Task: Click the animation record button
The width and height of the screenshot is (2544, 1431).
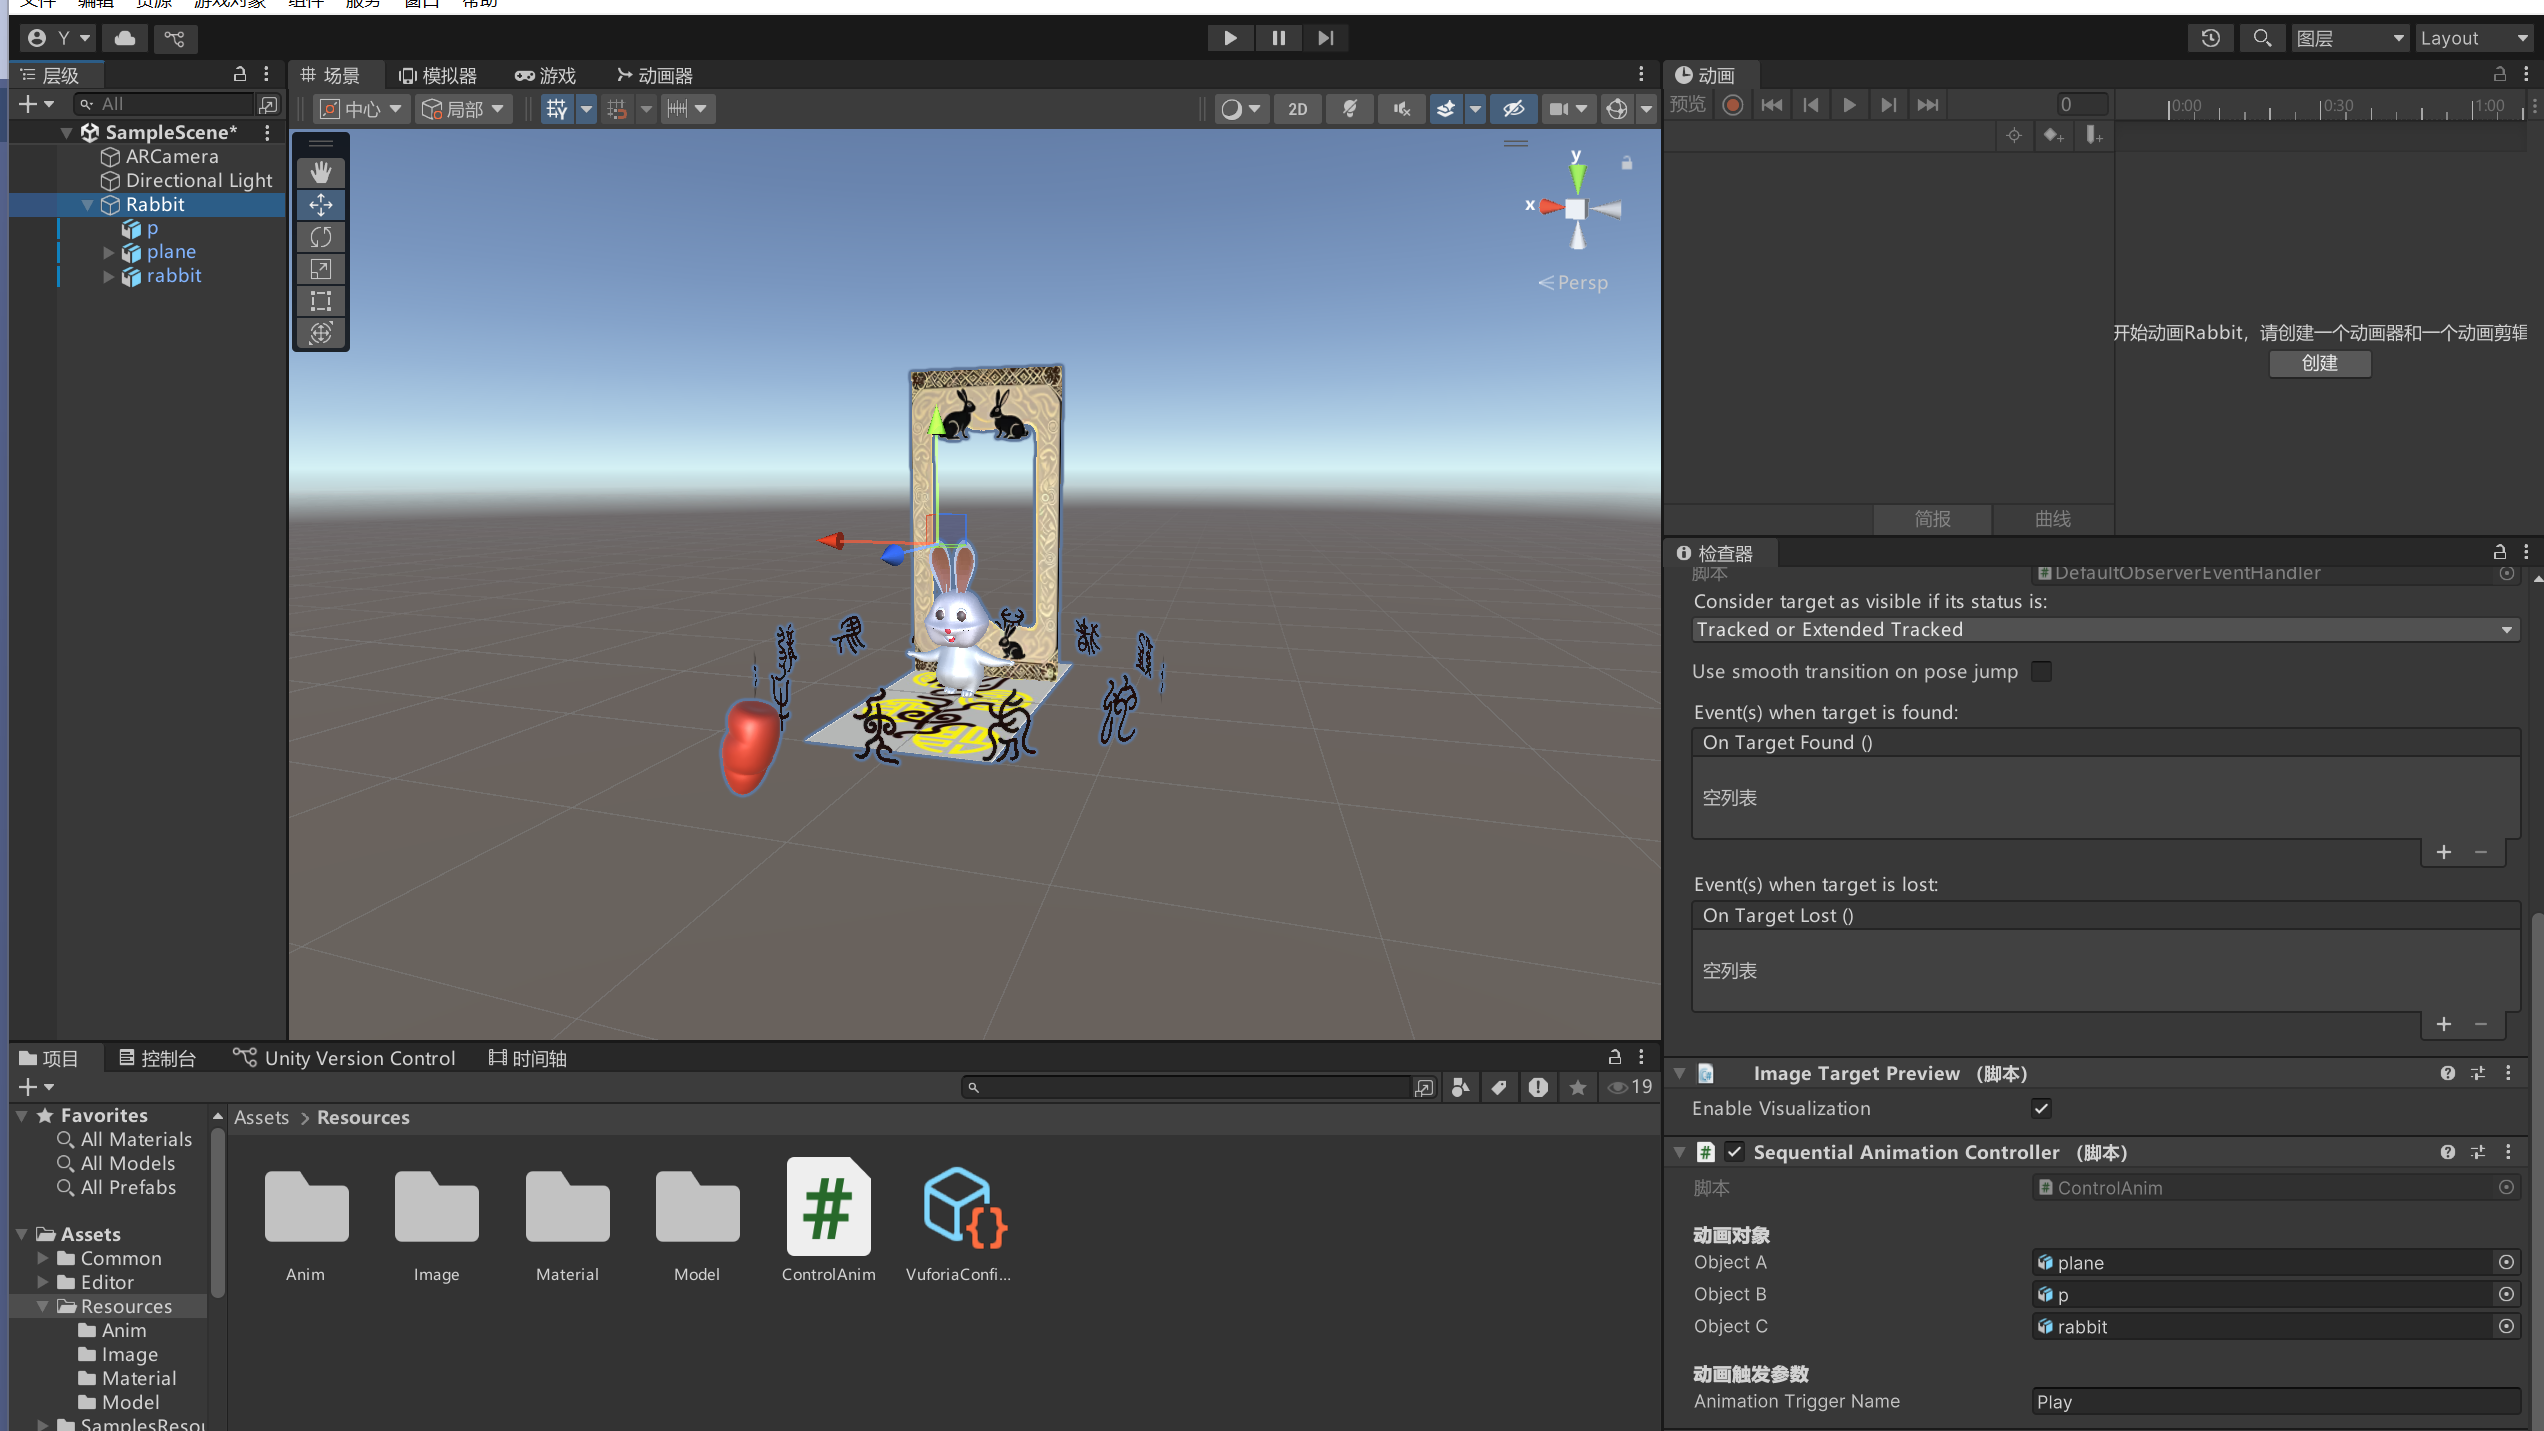Action: pyautogui.click(x=1733, y=105)
